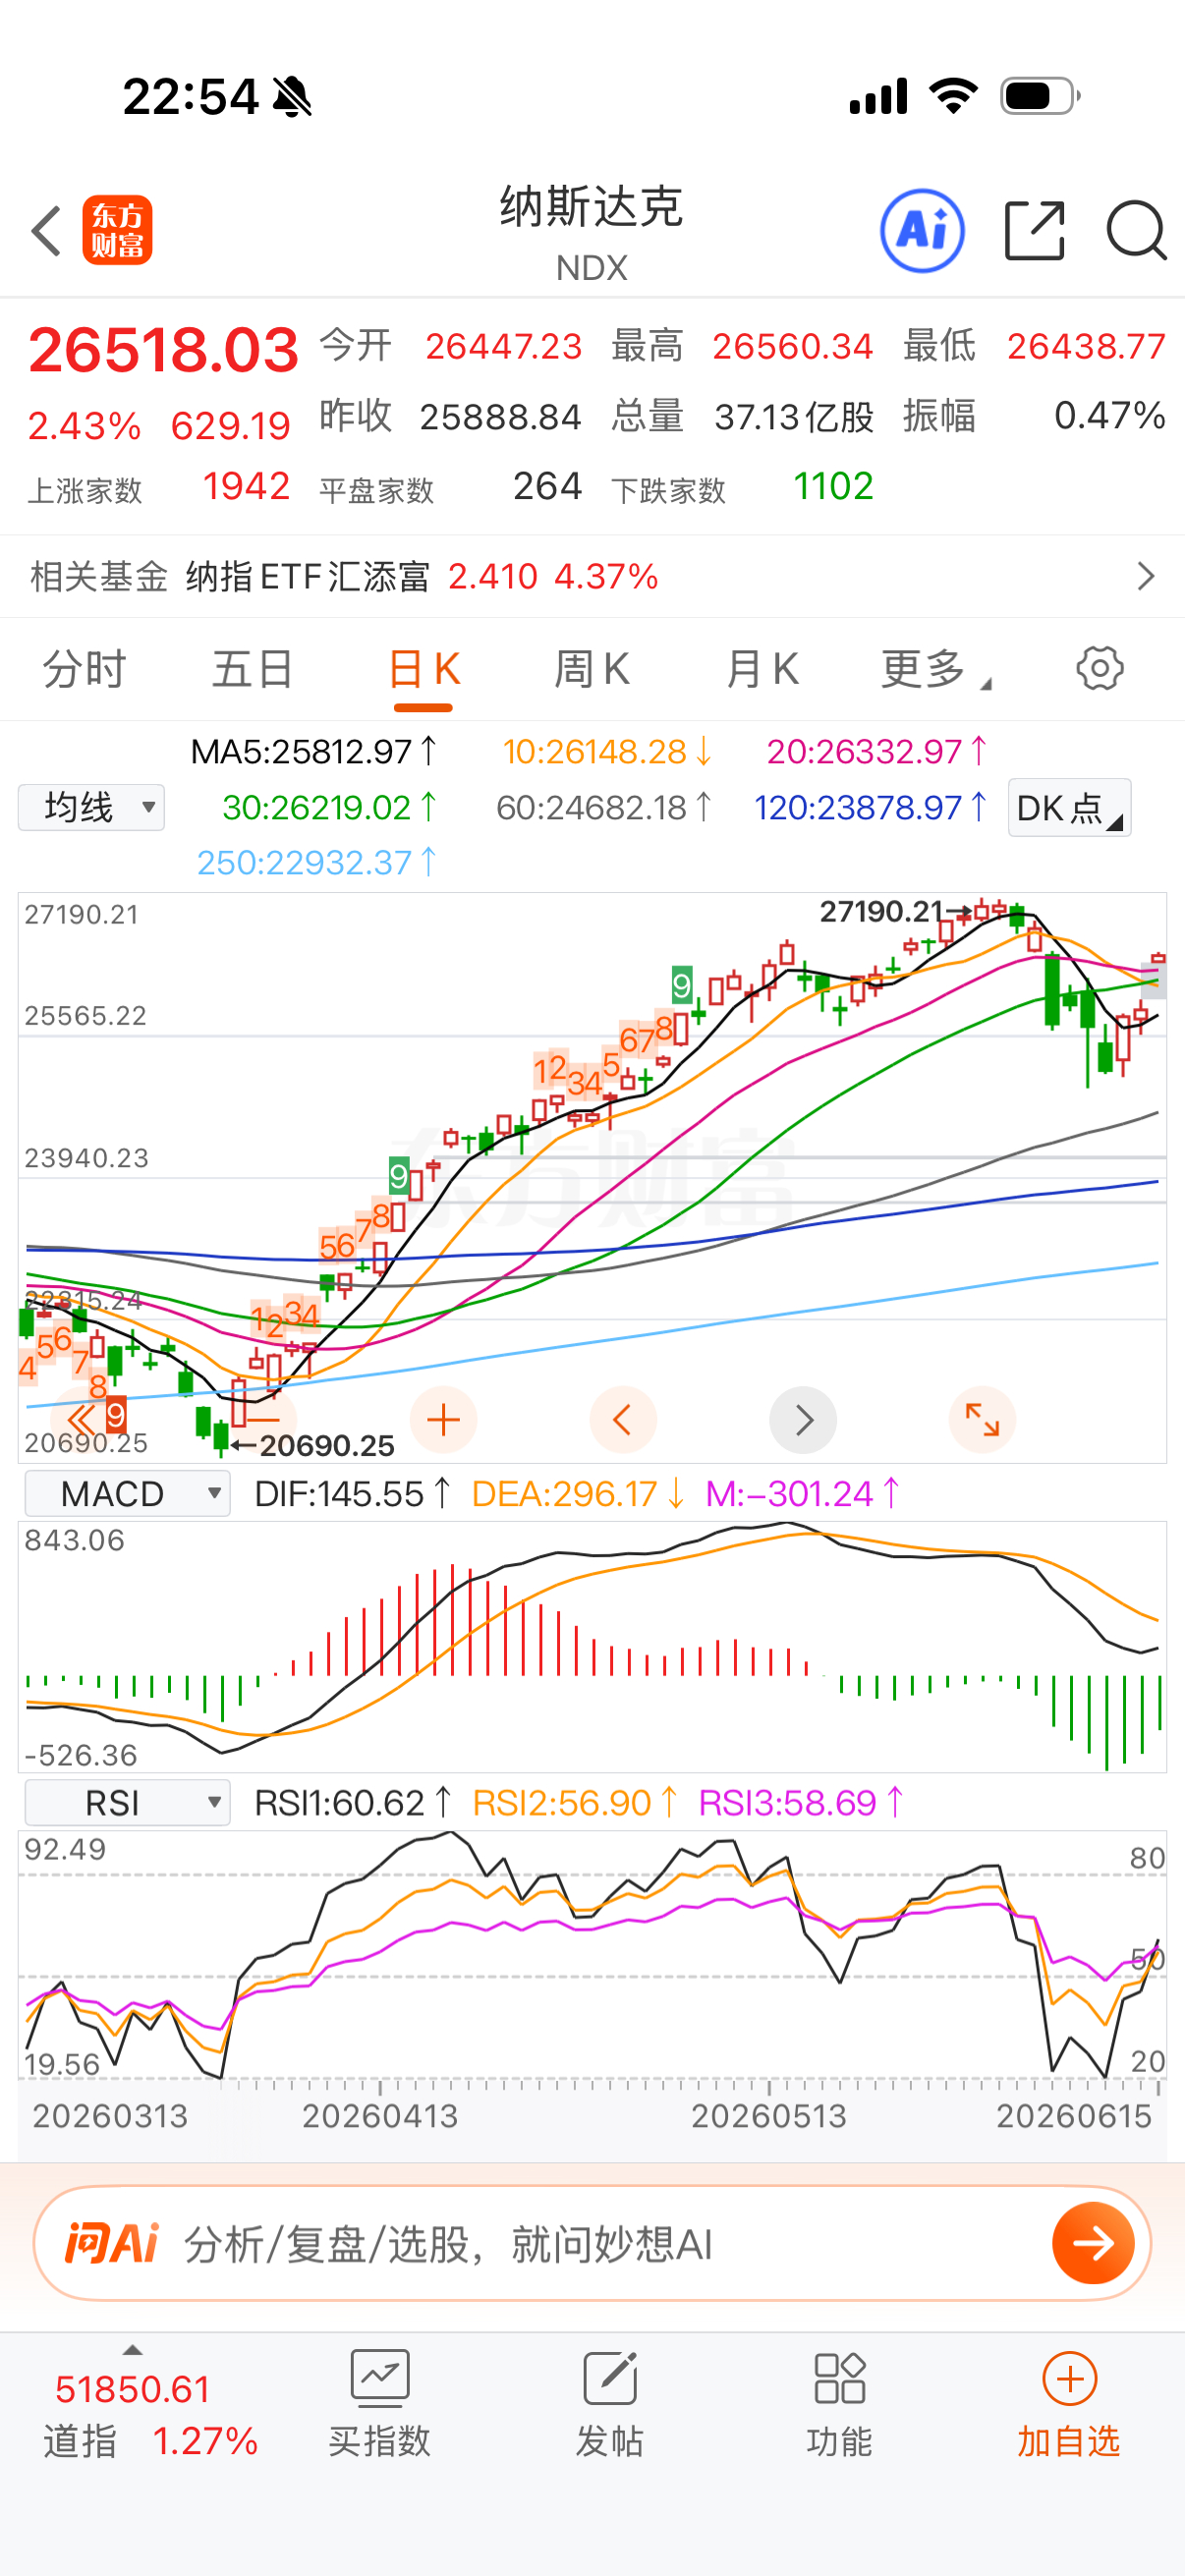This screenshot has width=1185, height=2576.
Task: Tap the RSI3:58.69 value
Action: click(x=801, y=1802)
